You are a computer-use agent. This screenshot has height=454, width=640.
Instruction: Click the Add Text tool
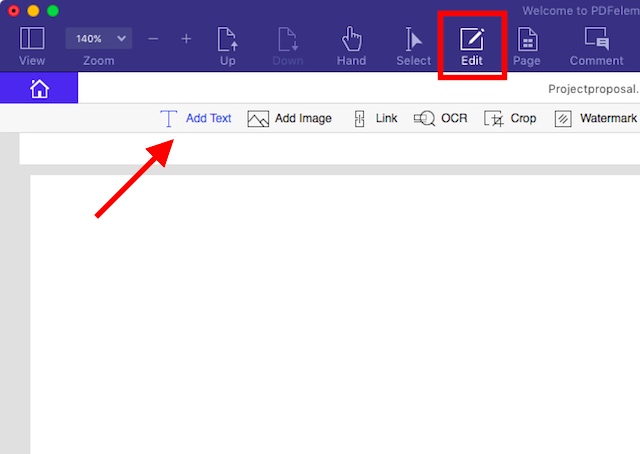point(196,118)
